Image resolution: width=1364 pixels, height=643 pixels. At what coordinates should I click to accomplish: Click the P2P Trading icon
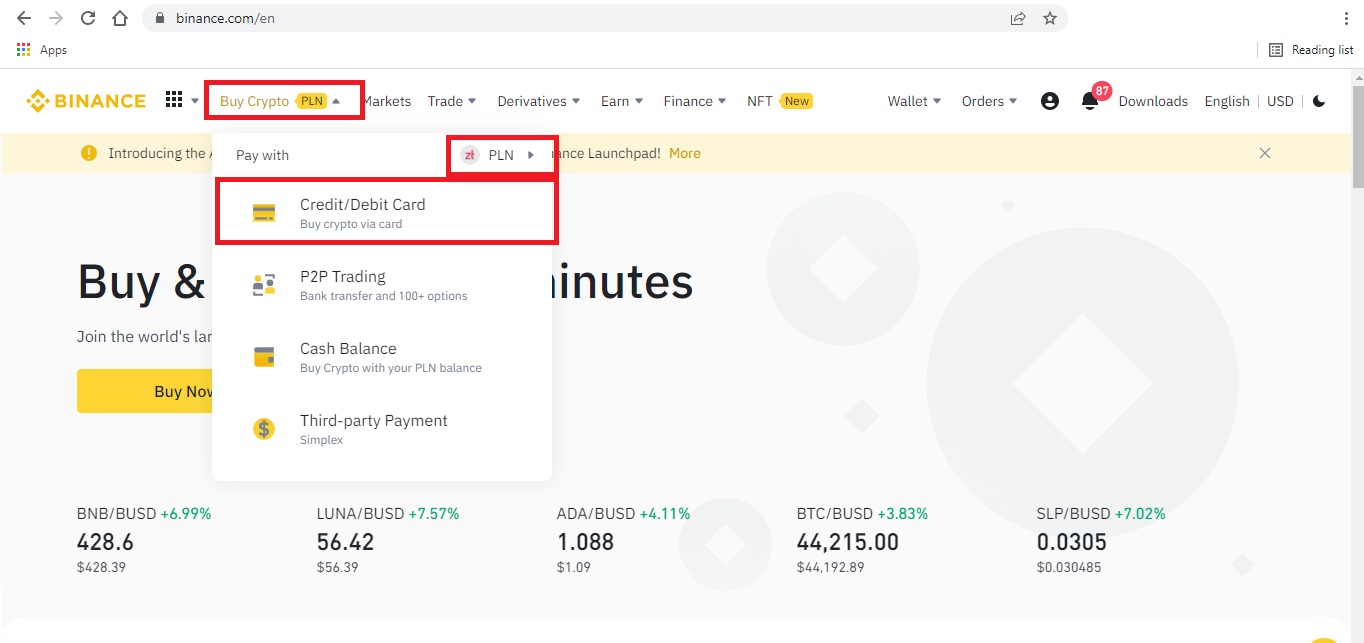[x=264, y=285]
